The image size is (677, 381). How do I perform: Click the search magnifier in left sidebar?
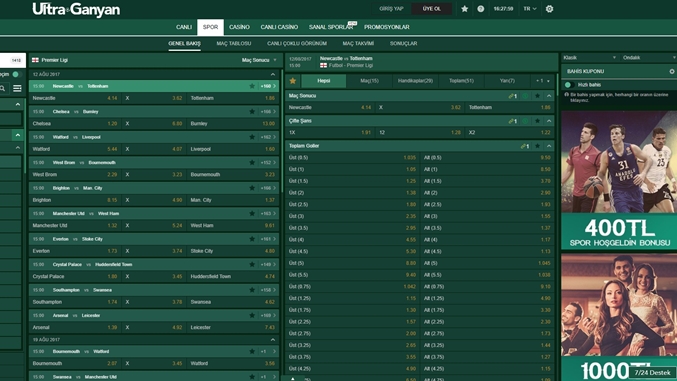pos(3,88)
